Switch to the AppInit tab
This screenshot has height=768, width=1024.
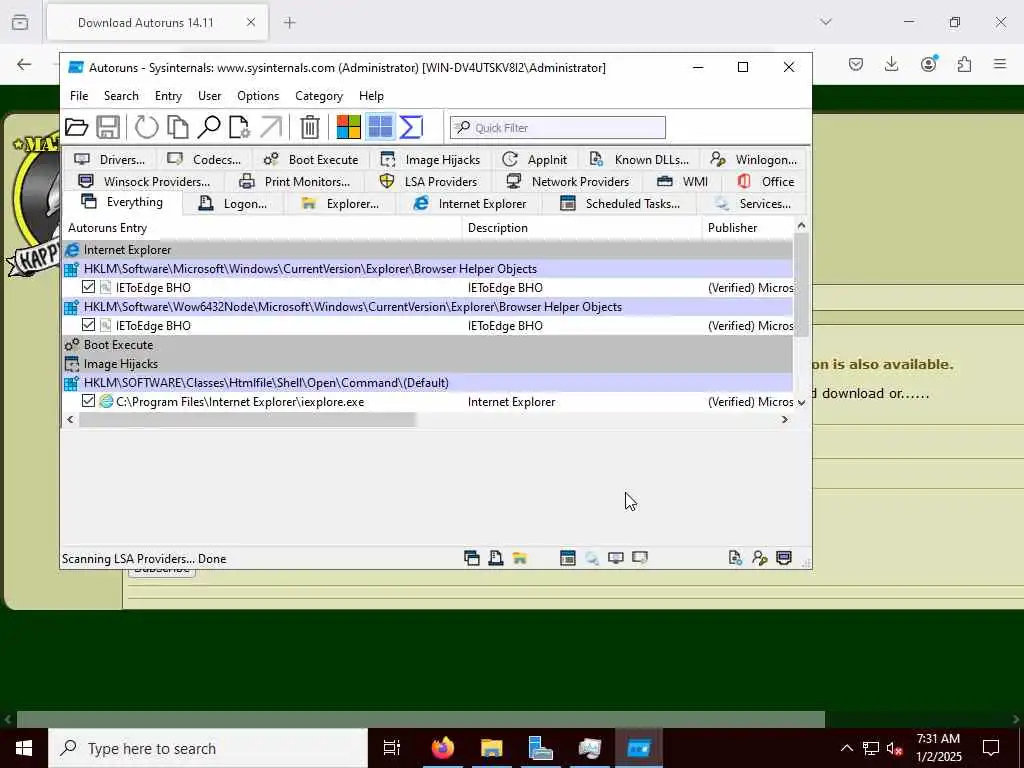pos(535,159)
